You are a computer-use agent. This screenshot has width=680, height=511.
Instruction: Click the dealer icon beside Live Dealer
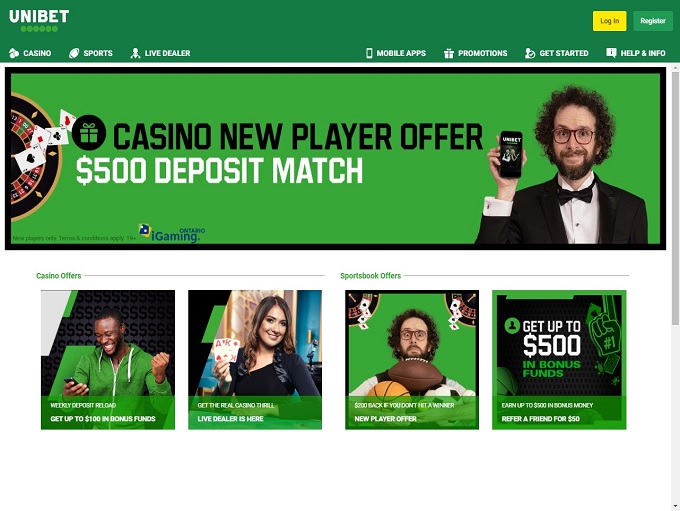(x=135, y=53)
